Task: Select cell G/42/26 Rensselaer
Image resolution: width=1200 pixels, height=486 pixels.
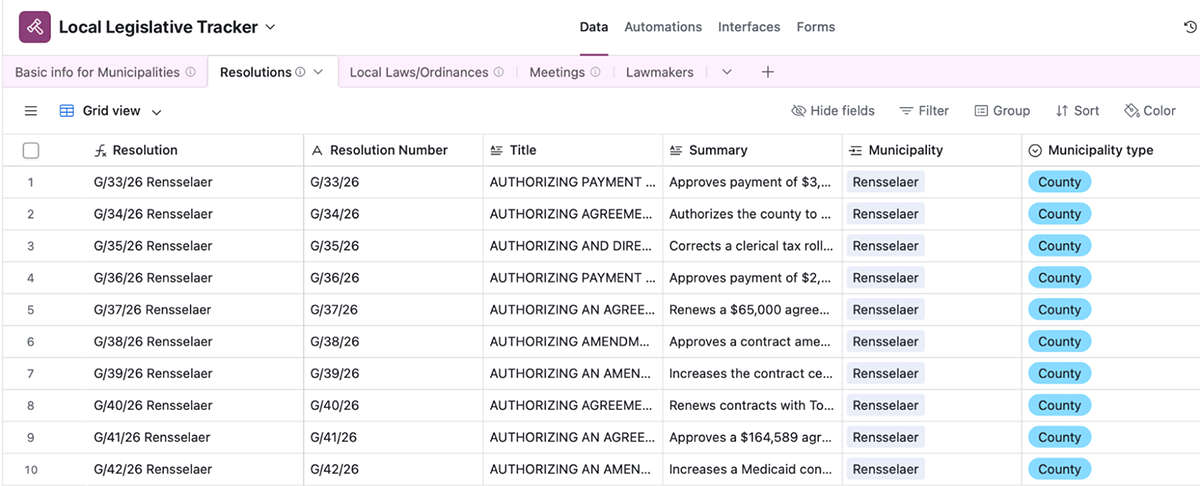Action: [x=153, y=469]
